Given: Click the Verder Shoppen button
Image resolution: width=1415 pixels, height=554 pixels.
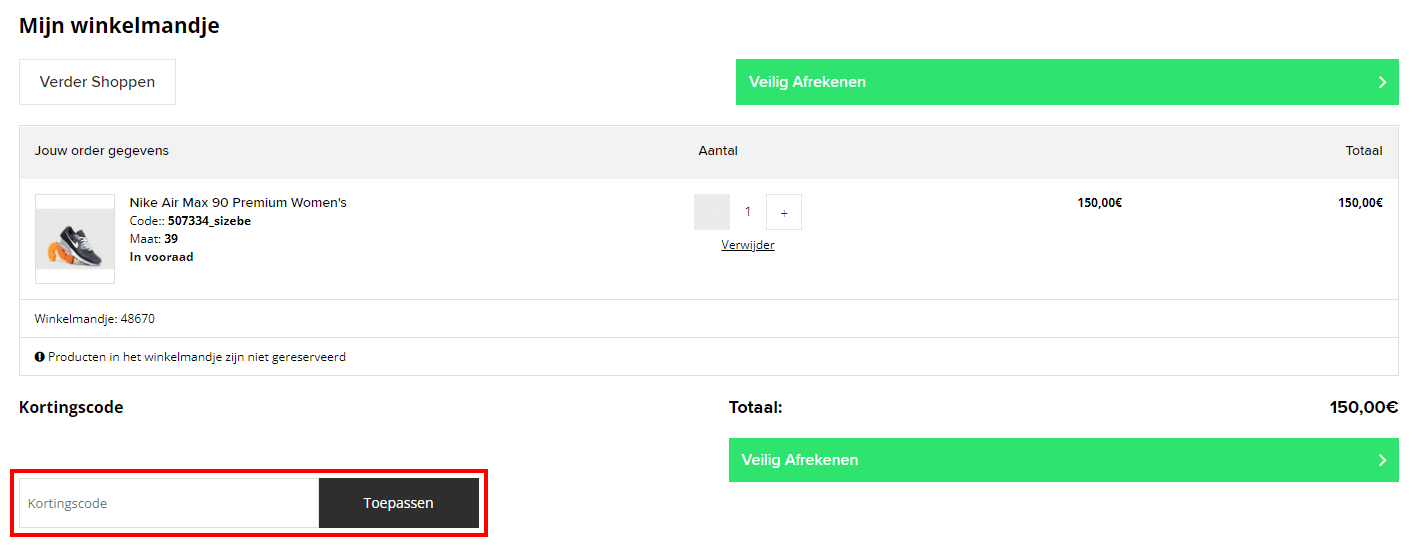Looking at the screenshot, I should 97,82.
